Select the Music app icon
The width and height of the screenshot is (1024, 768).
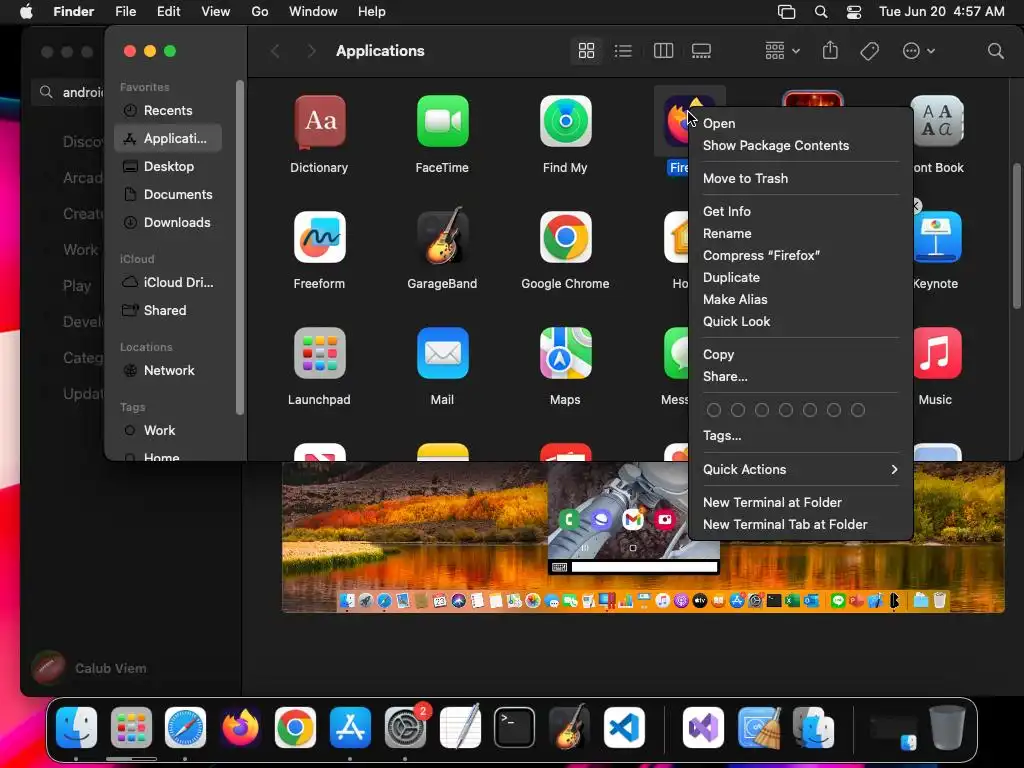pos(937,353)
